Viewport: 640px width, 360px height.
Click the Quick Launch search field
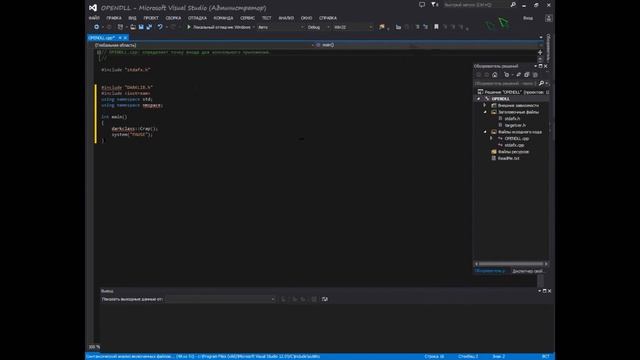476,5
